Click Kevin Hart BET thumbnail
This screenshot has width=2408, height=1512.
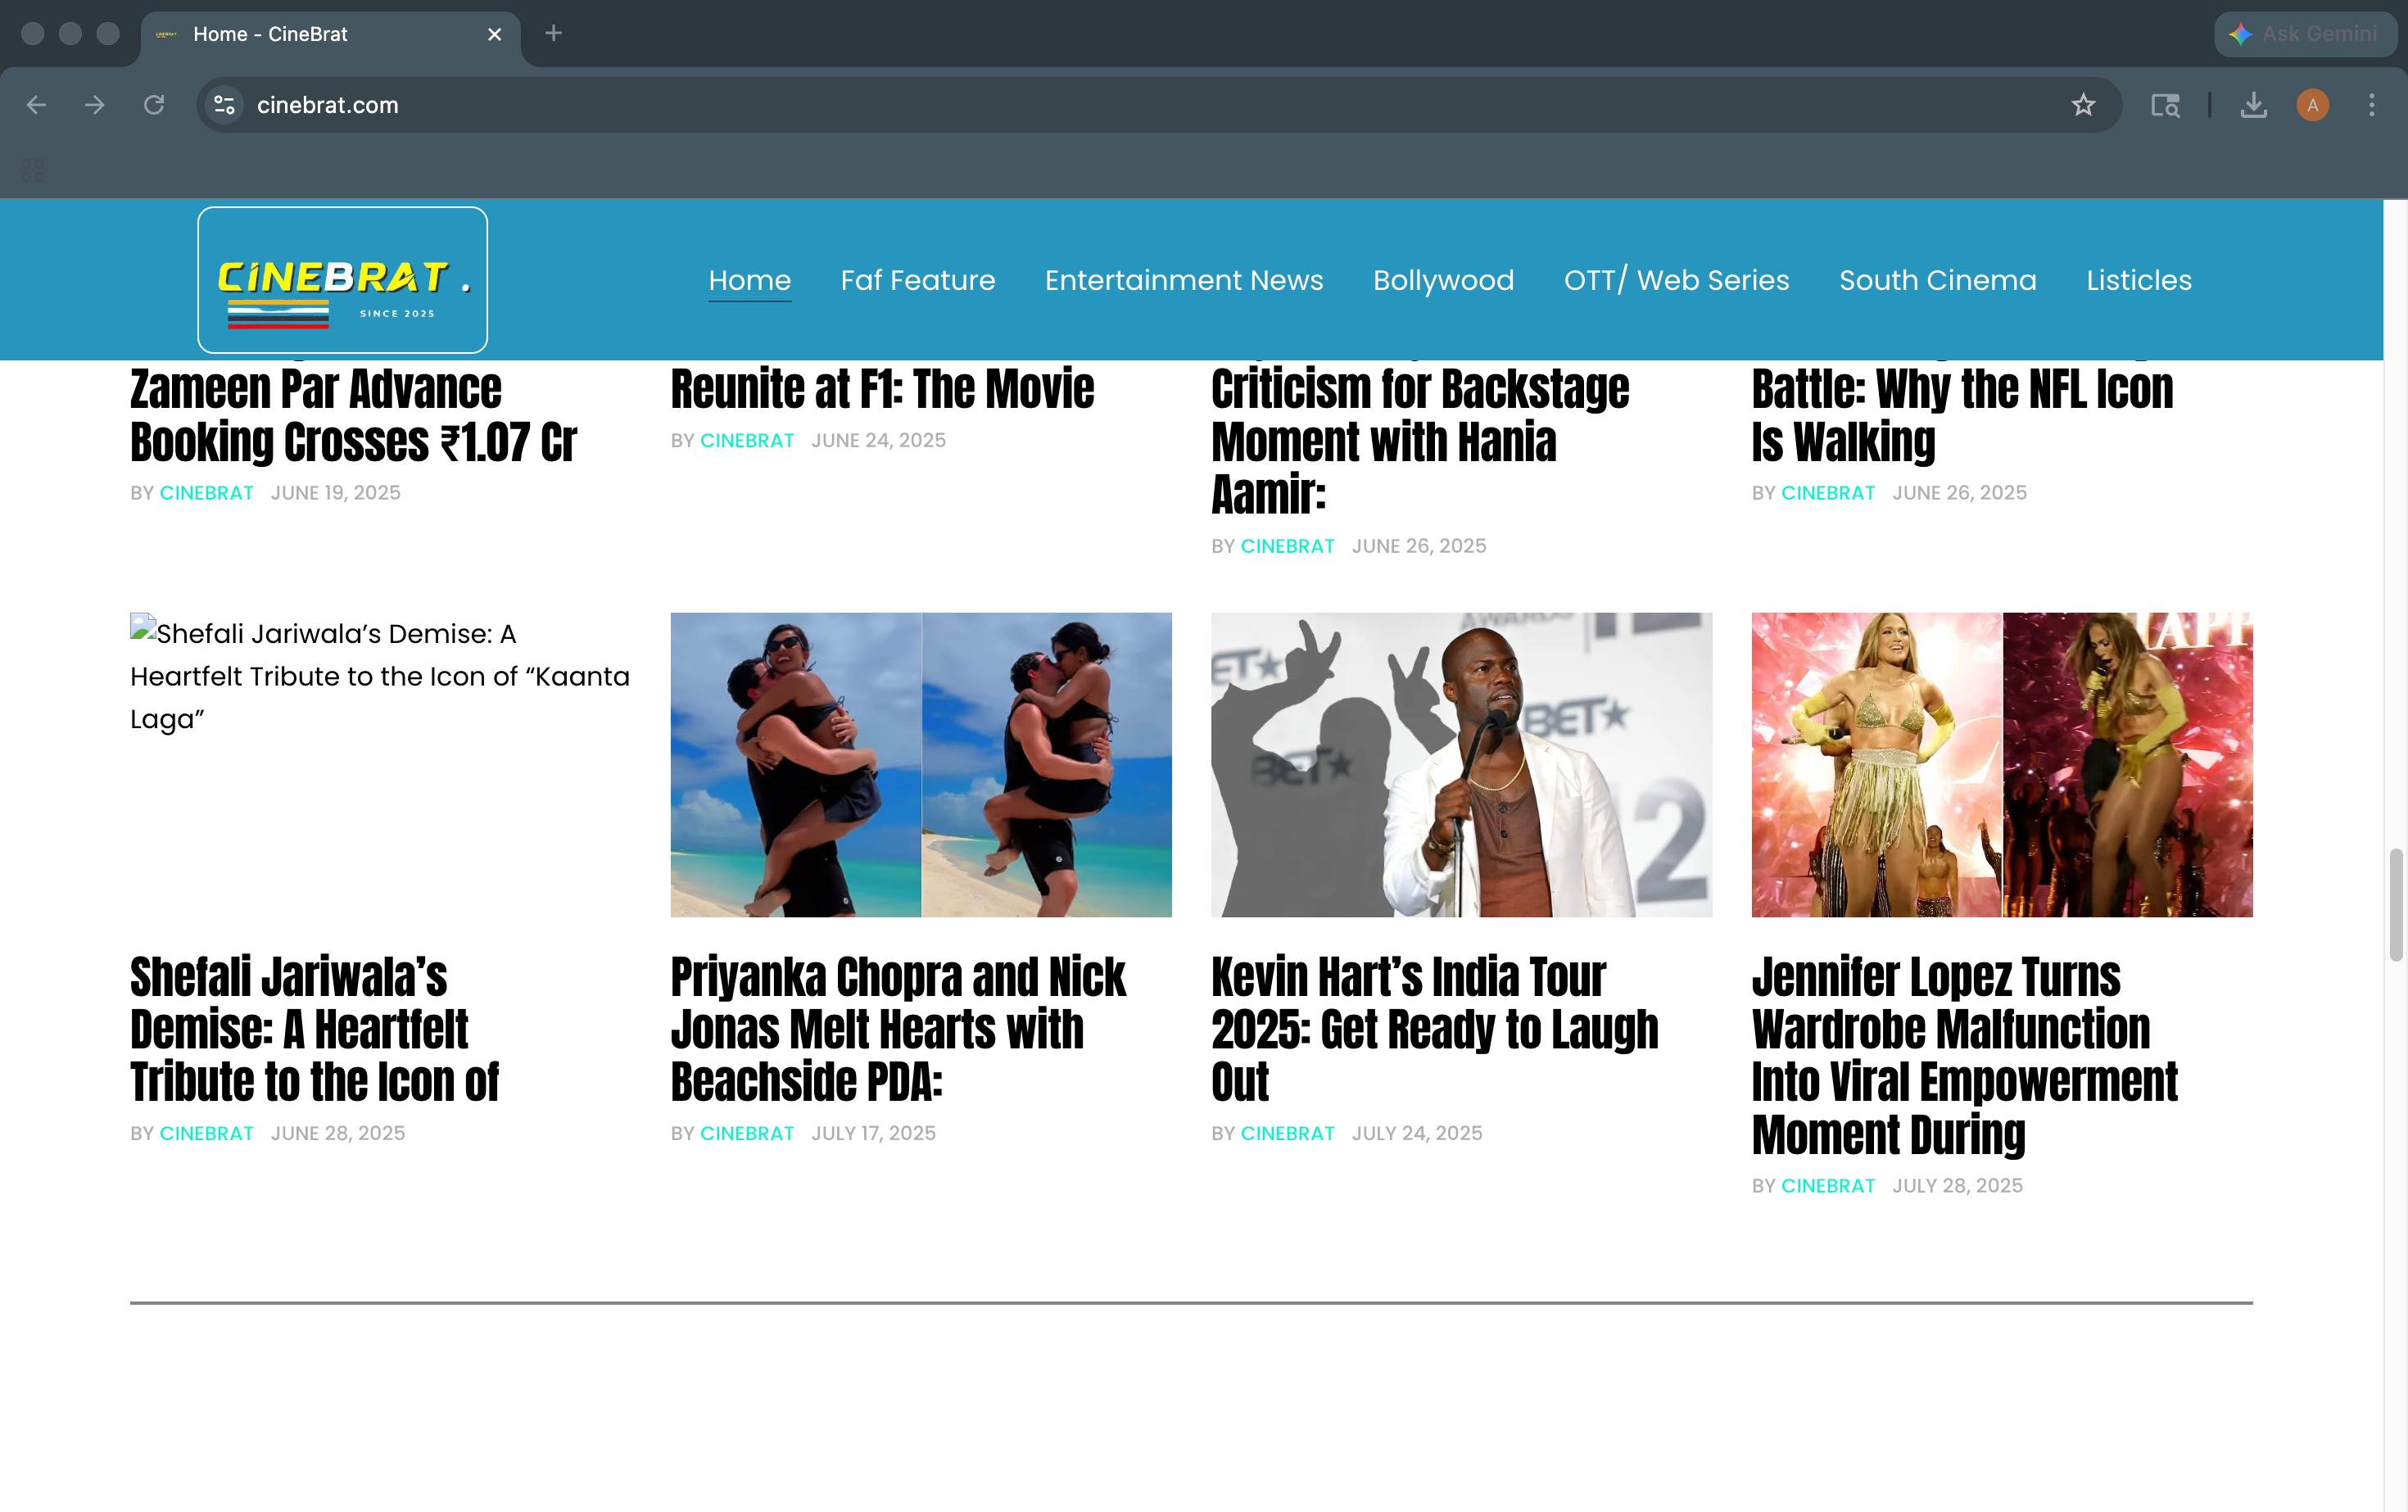click(x=1461, y=765)
